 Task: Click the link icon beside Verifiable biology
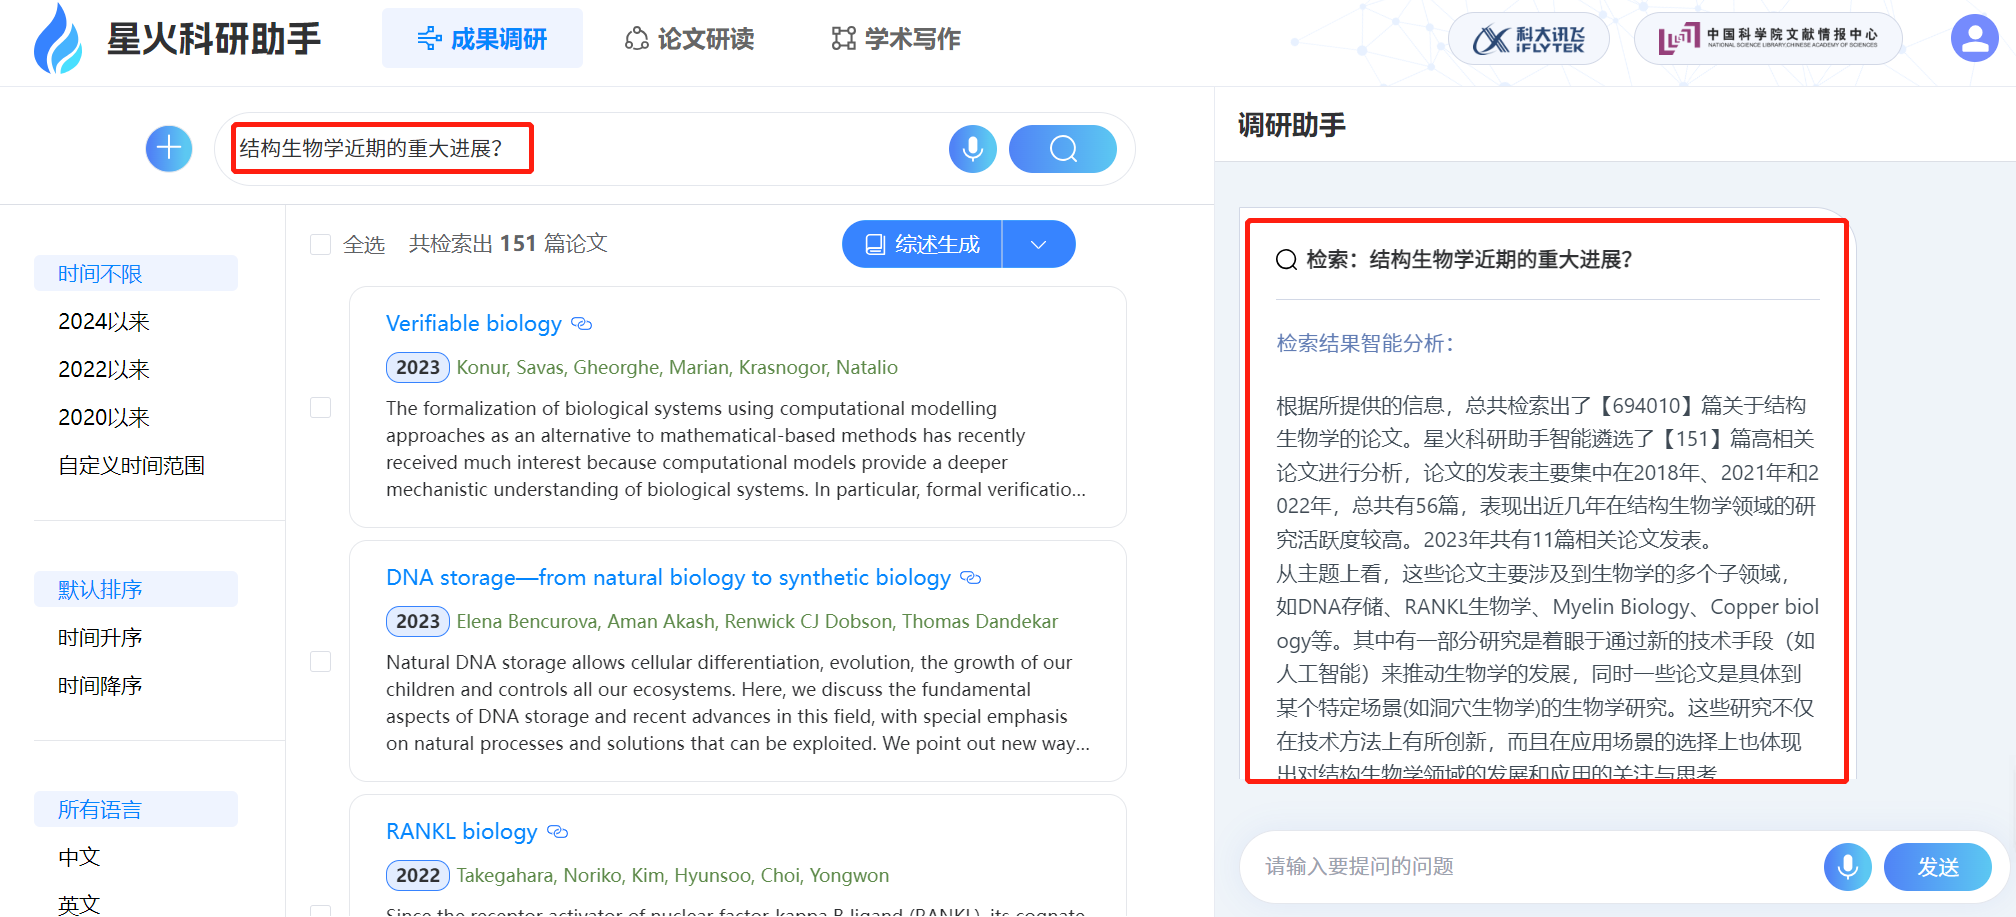coord(581,324)
